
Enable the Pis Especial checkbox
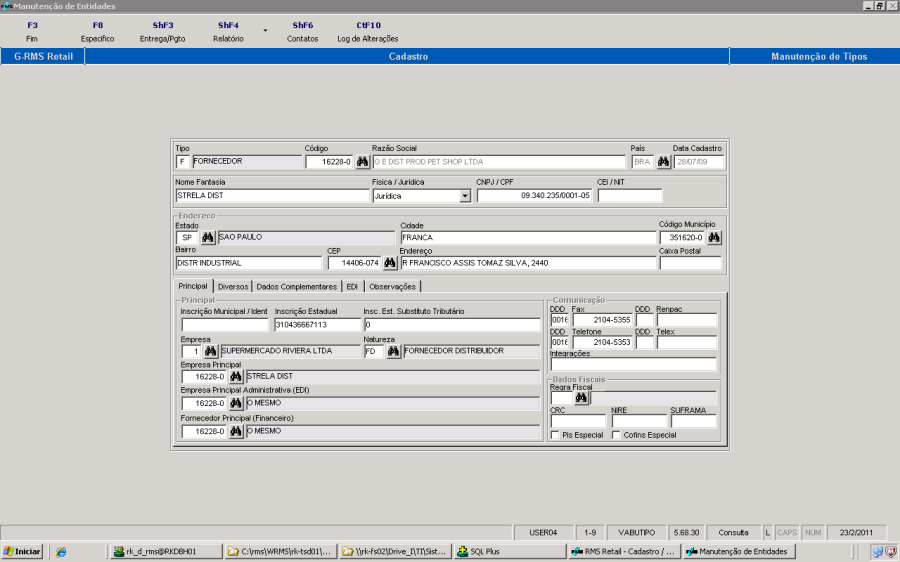point(555,435)
